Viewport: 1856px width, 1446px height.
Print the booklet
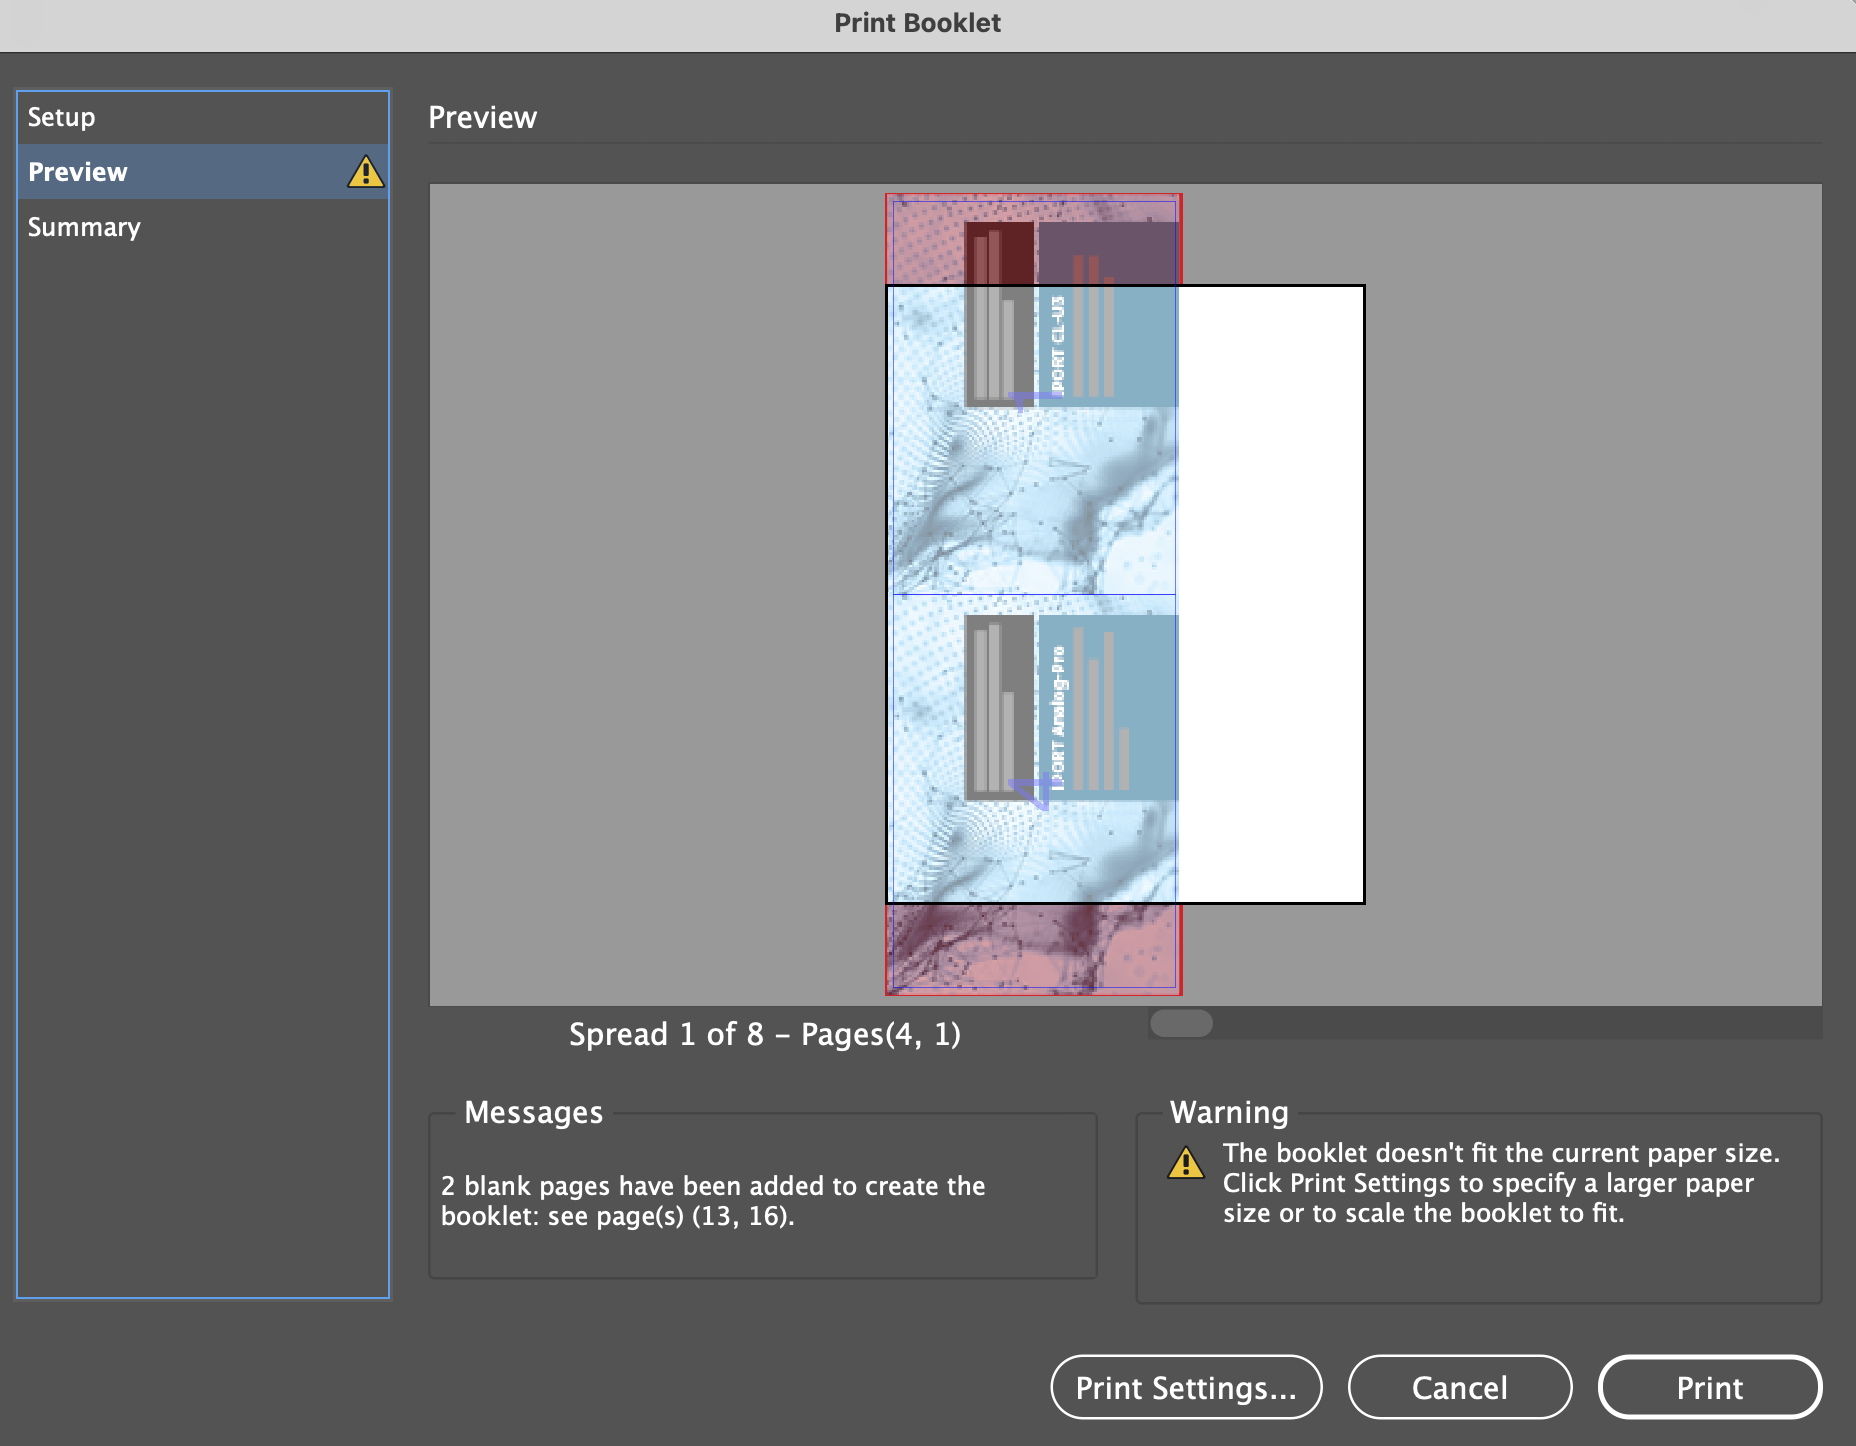click(x=1709, y=1387)
